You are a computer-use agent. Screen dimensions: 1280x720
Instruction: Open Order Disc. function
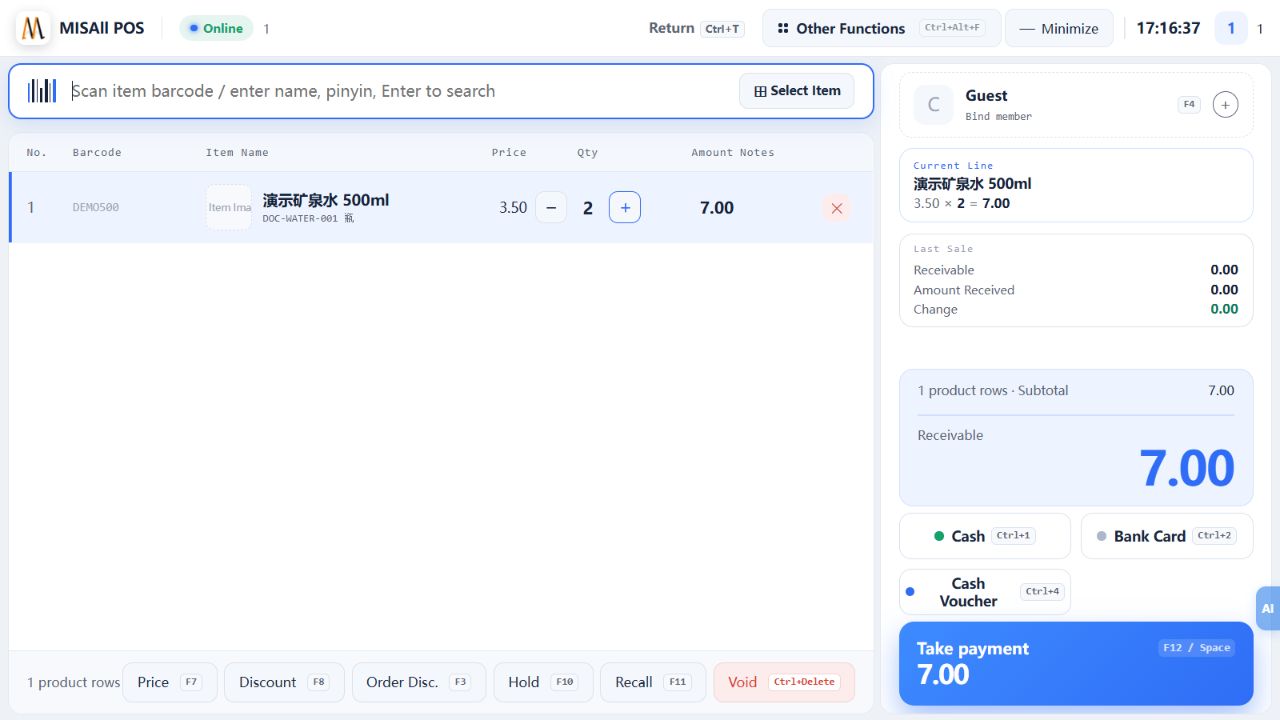419,682
